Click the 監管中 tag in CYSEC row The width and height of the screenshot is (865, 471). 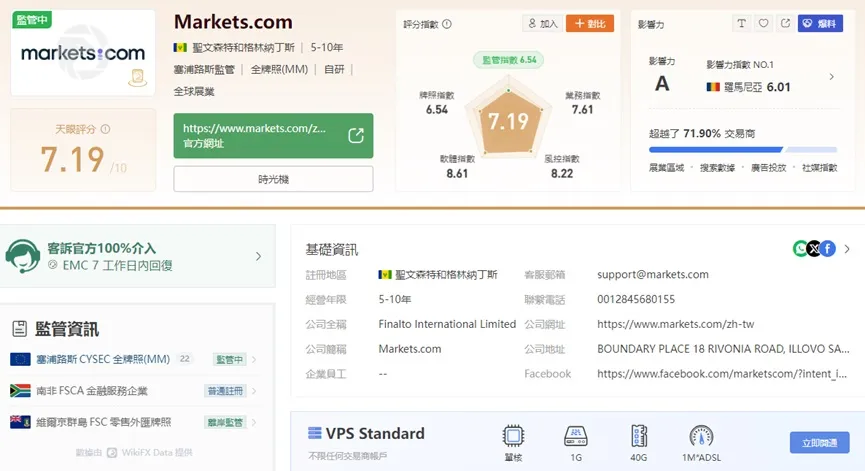point(229,360)
